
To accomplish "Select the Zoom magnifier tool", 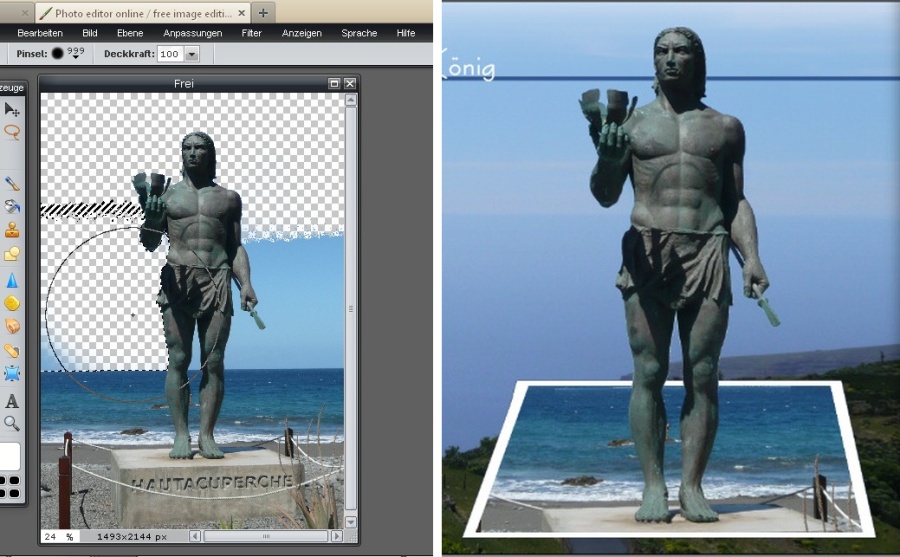I will click(12, 423).
